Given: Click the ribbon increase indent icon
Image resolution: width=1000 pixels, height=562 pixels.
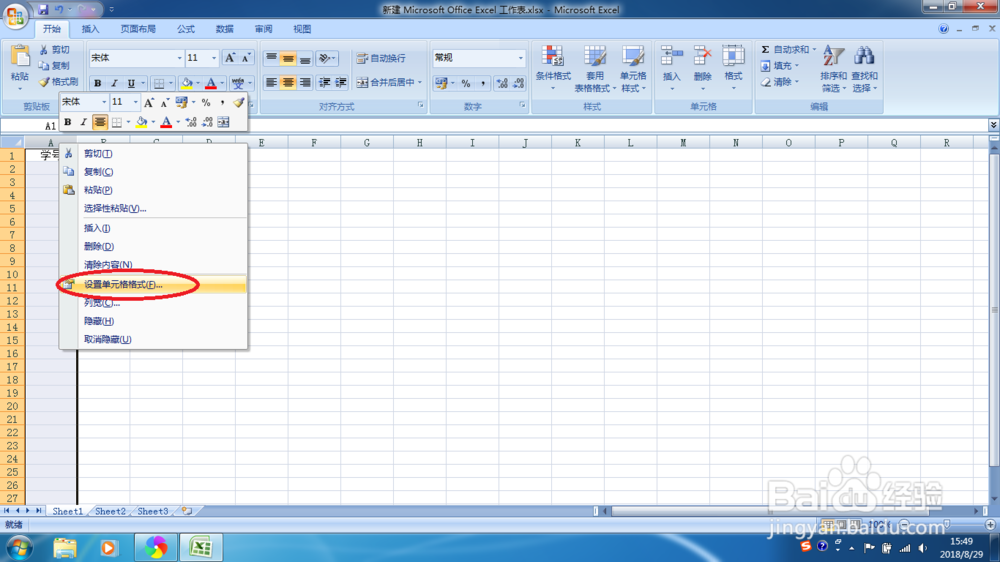Looking at the screenshot, I should coord(341,83).
